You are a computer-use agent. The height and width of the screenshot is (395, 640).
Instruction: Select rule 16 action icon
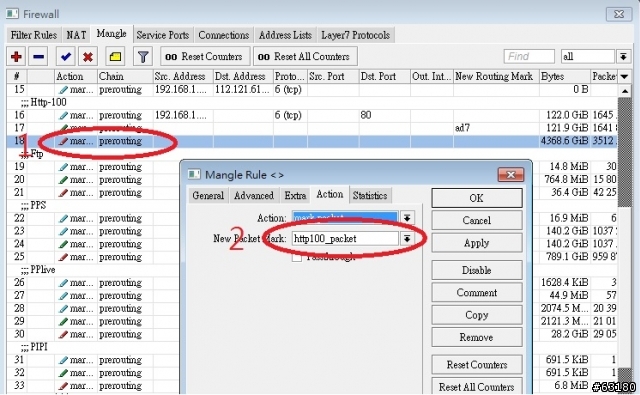click(x=63, y=115)
